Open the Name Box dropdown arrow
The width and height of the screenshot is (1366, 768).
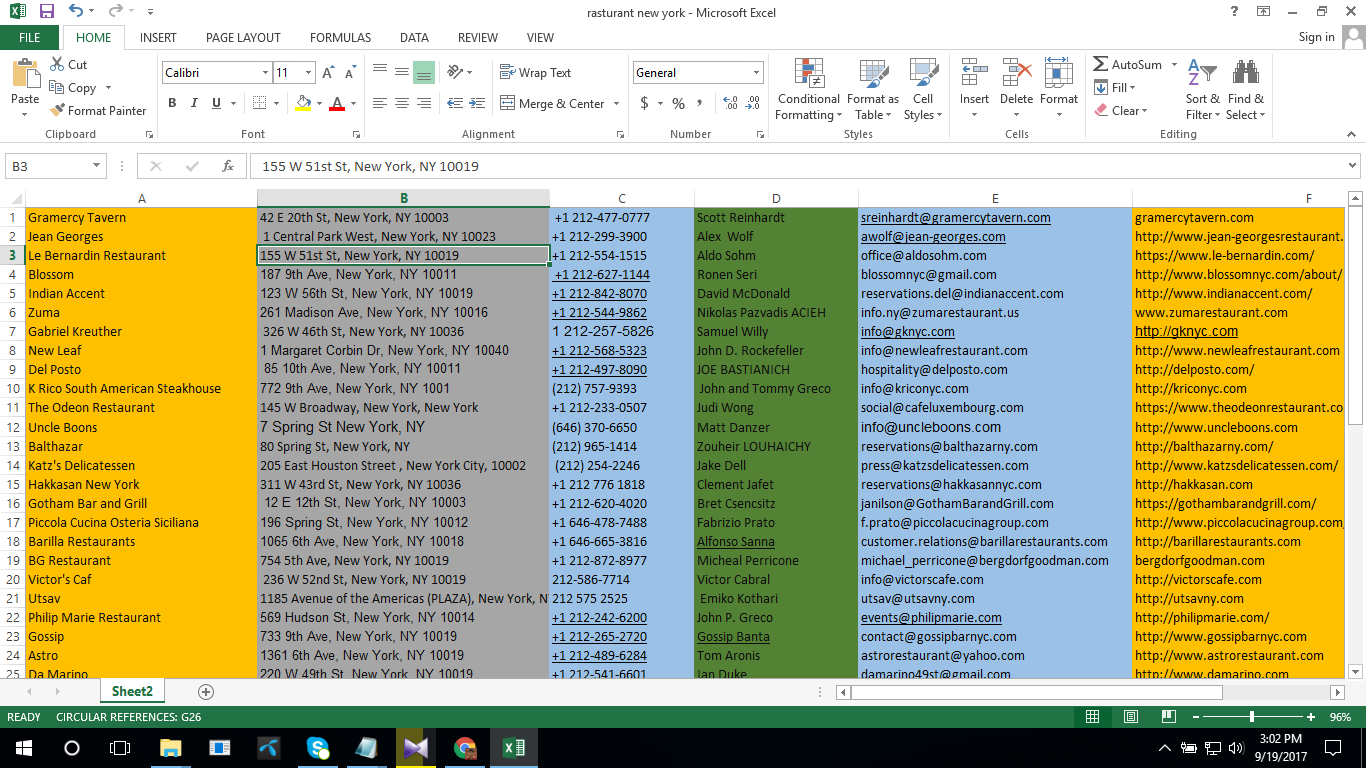click(97, 167)
